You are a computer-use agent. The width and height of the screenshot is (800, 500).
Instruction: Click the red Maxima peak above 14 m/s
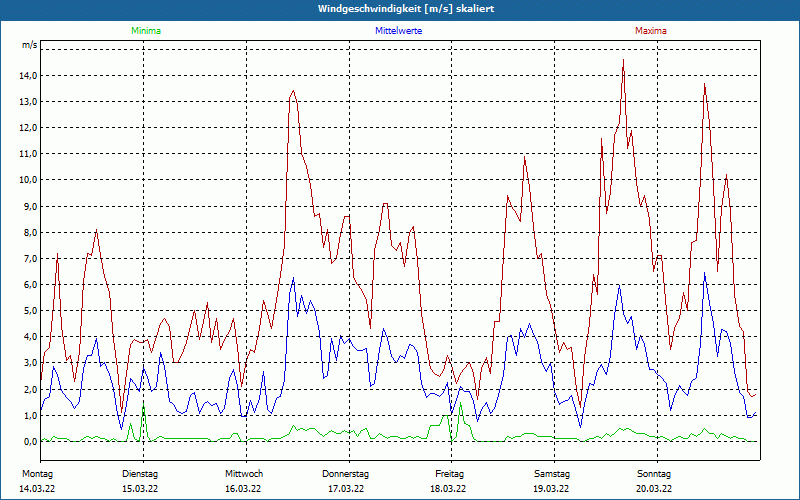tap(623, 60)
